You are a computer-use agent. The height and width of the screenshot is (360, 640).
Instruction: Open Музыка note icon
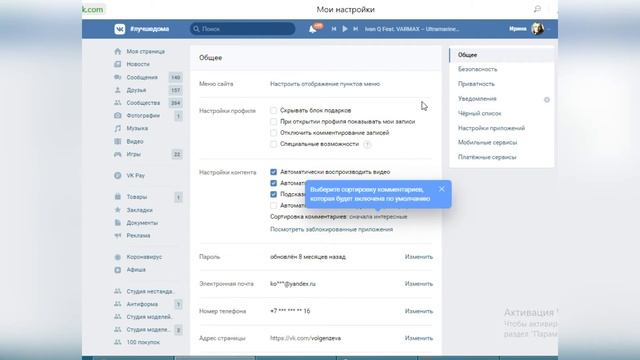[x=118, y=128]
